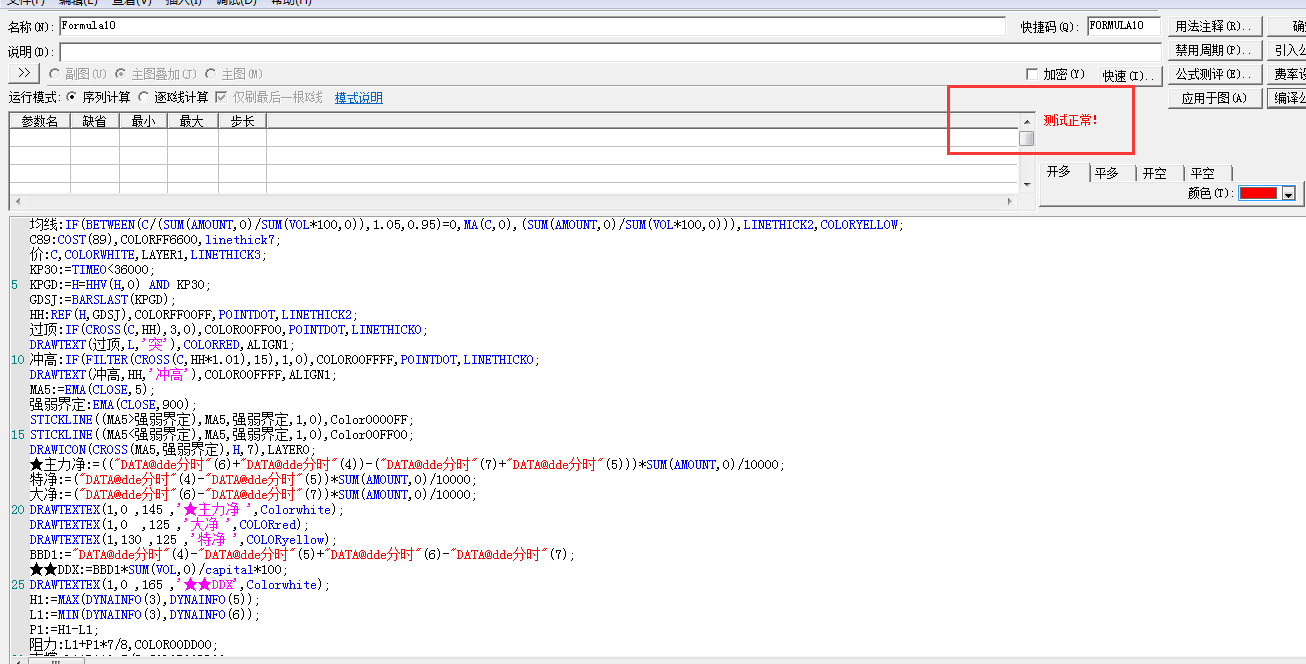Choose the 主图叠加 radio option
The height and width of the screenshot is (664, 1306).
click(121, 74)
